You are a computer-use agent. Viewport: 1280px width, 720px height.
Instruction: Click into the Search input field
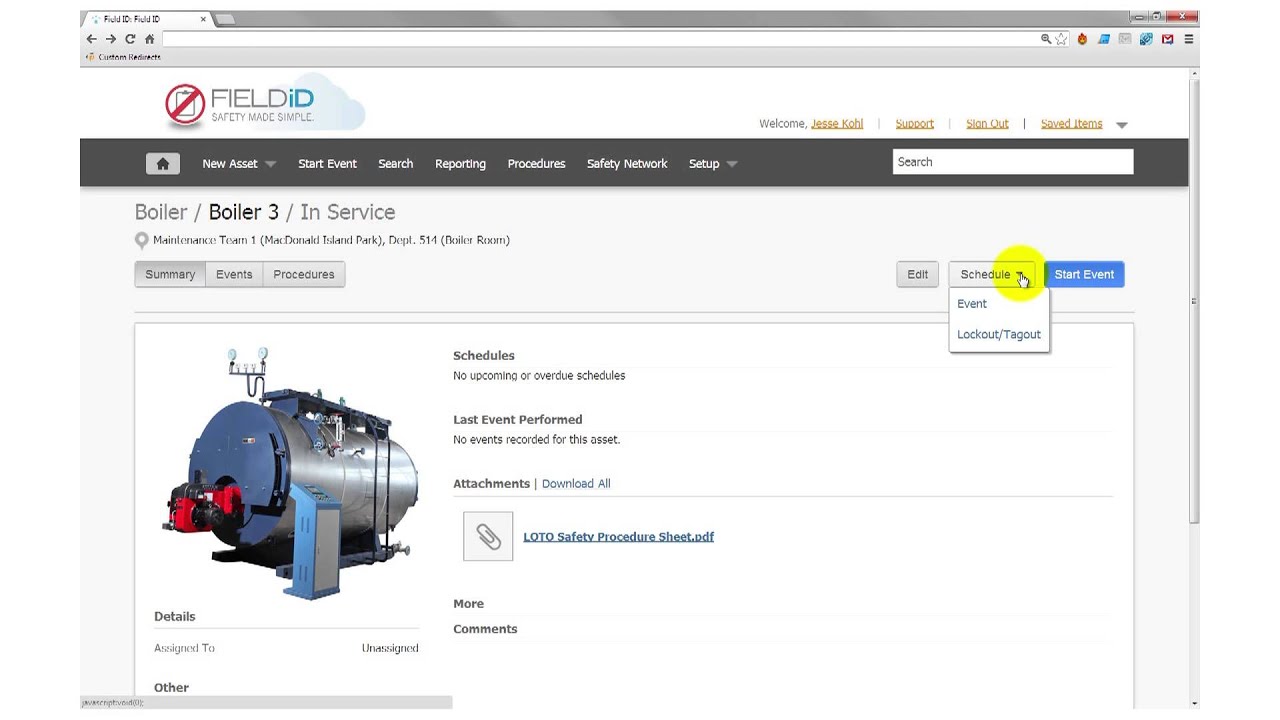click(1013, 162)
